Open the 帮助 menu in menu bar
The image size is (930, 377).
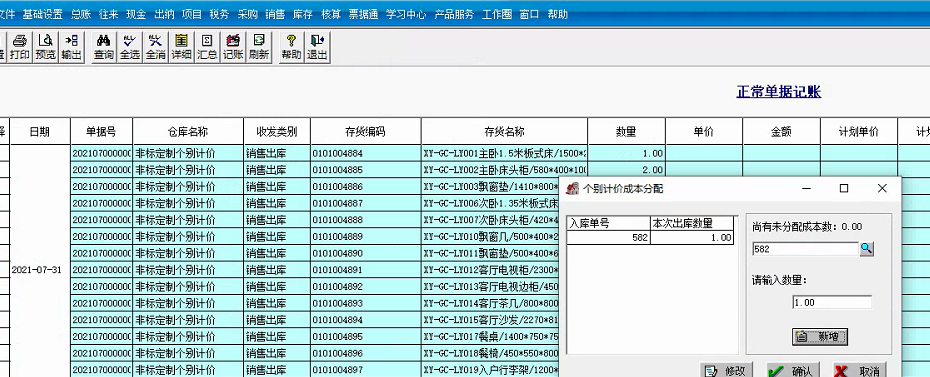pyautogui.click(x=558, y=15)
